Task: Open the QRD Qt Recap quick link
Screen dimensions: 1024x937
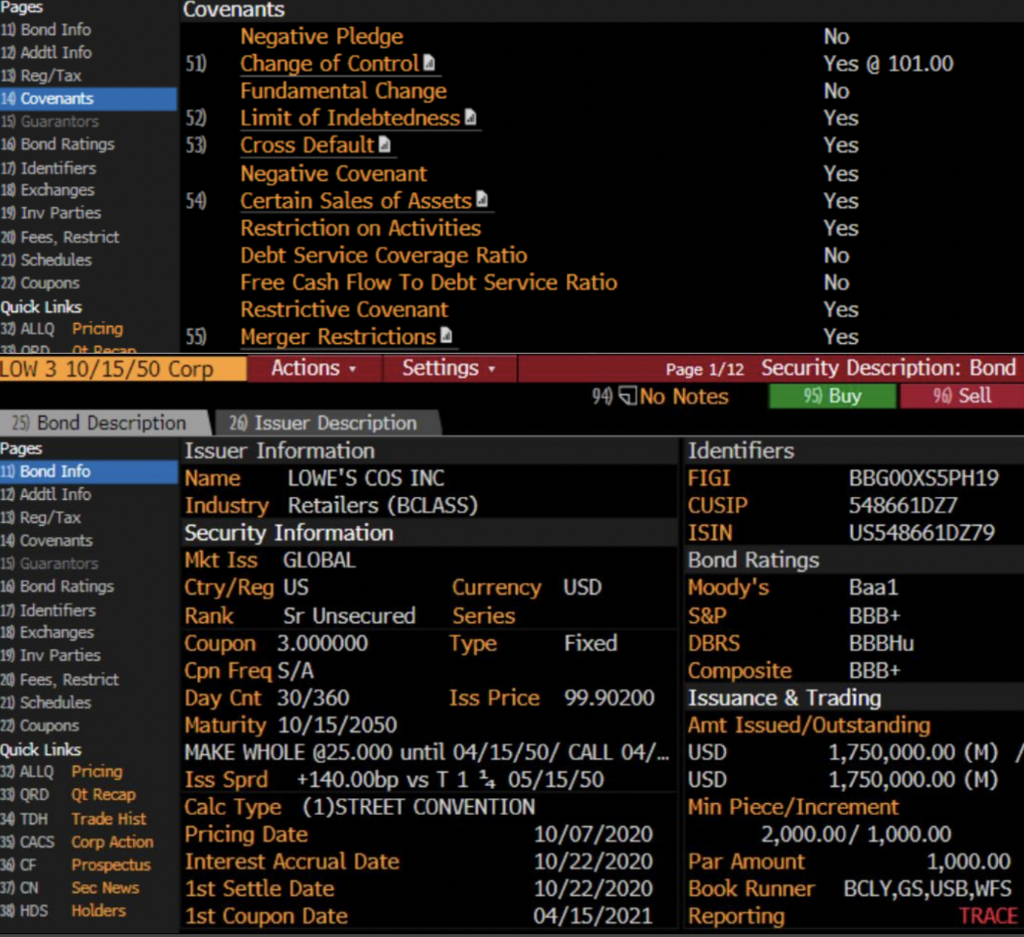Action: click(x=69, y=795)
